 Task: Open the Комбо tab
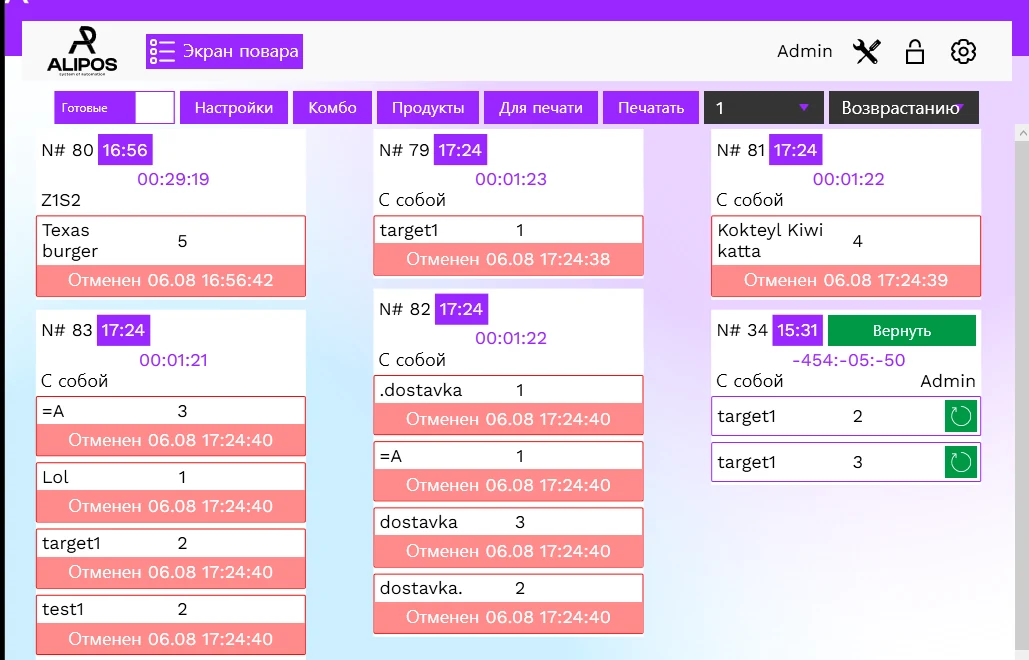point(332,108)
